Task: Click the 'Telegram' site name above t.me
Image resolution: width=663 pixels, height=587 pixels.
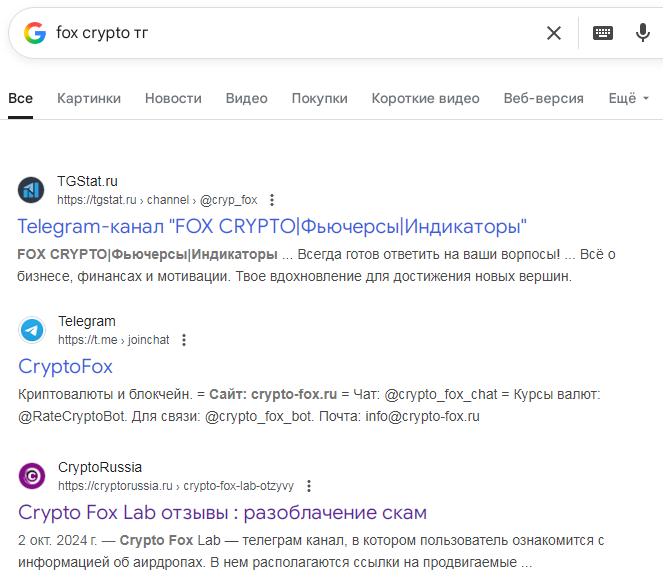Action: pos(87,321)
